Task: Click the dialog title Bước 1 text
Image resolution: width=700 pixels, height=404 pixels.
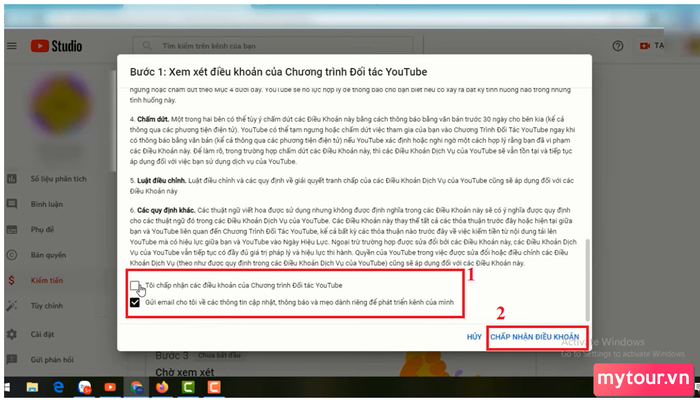Action: click(278, 72)
